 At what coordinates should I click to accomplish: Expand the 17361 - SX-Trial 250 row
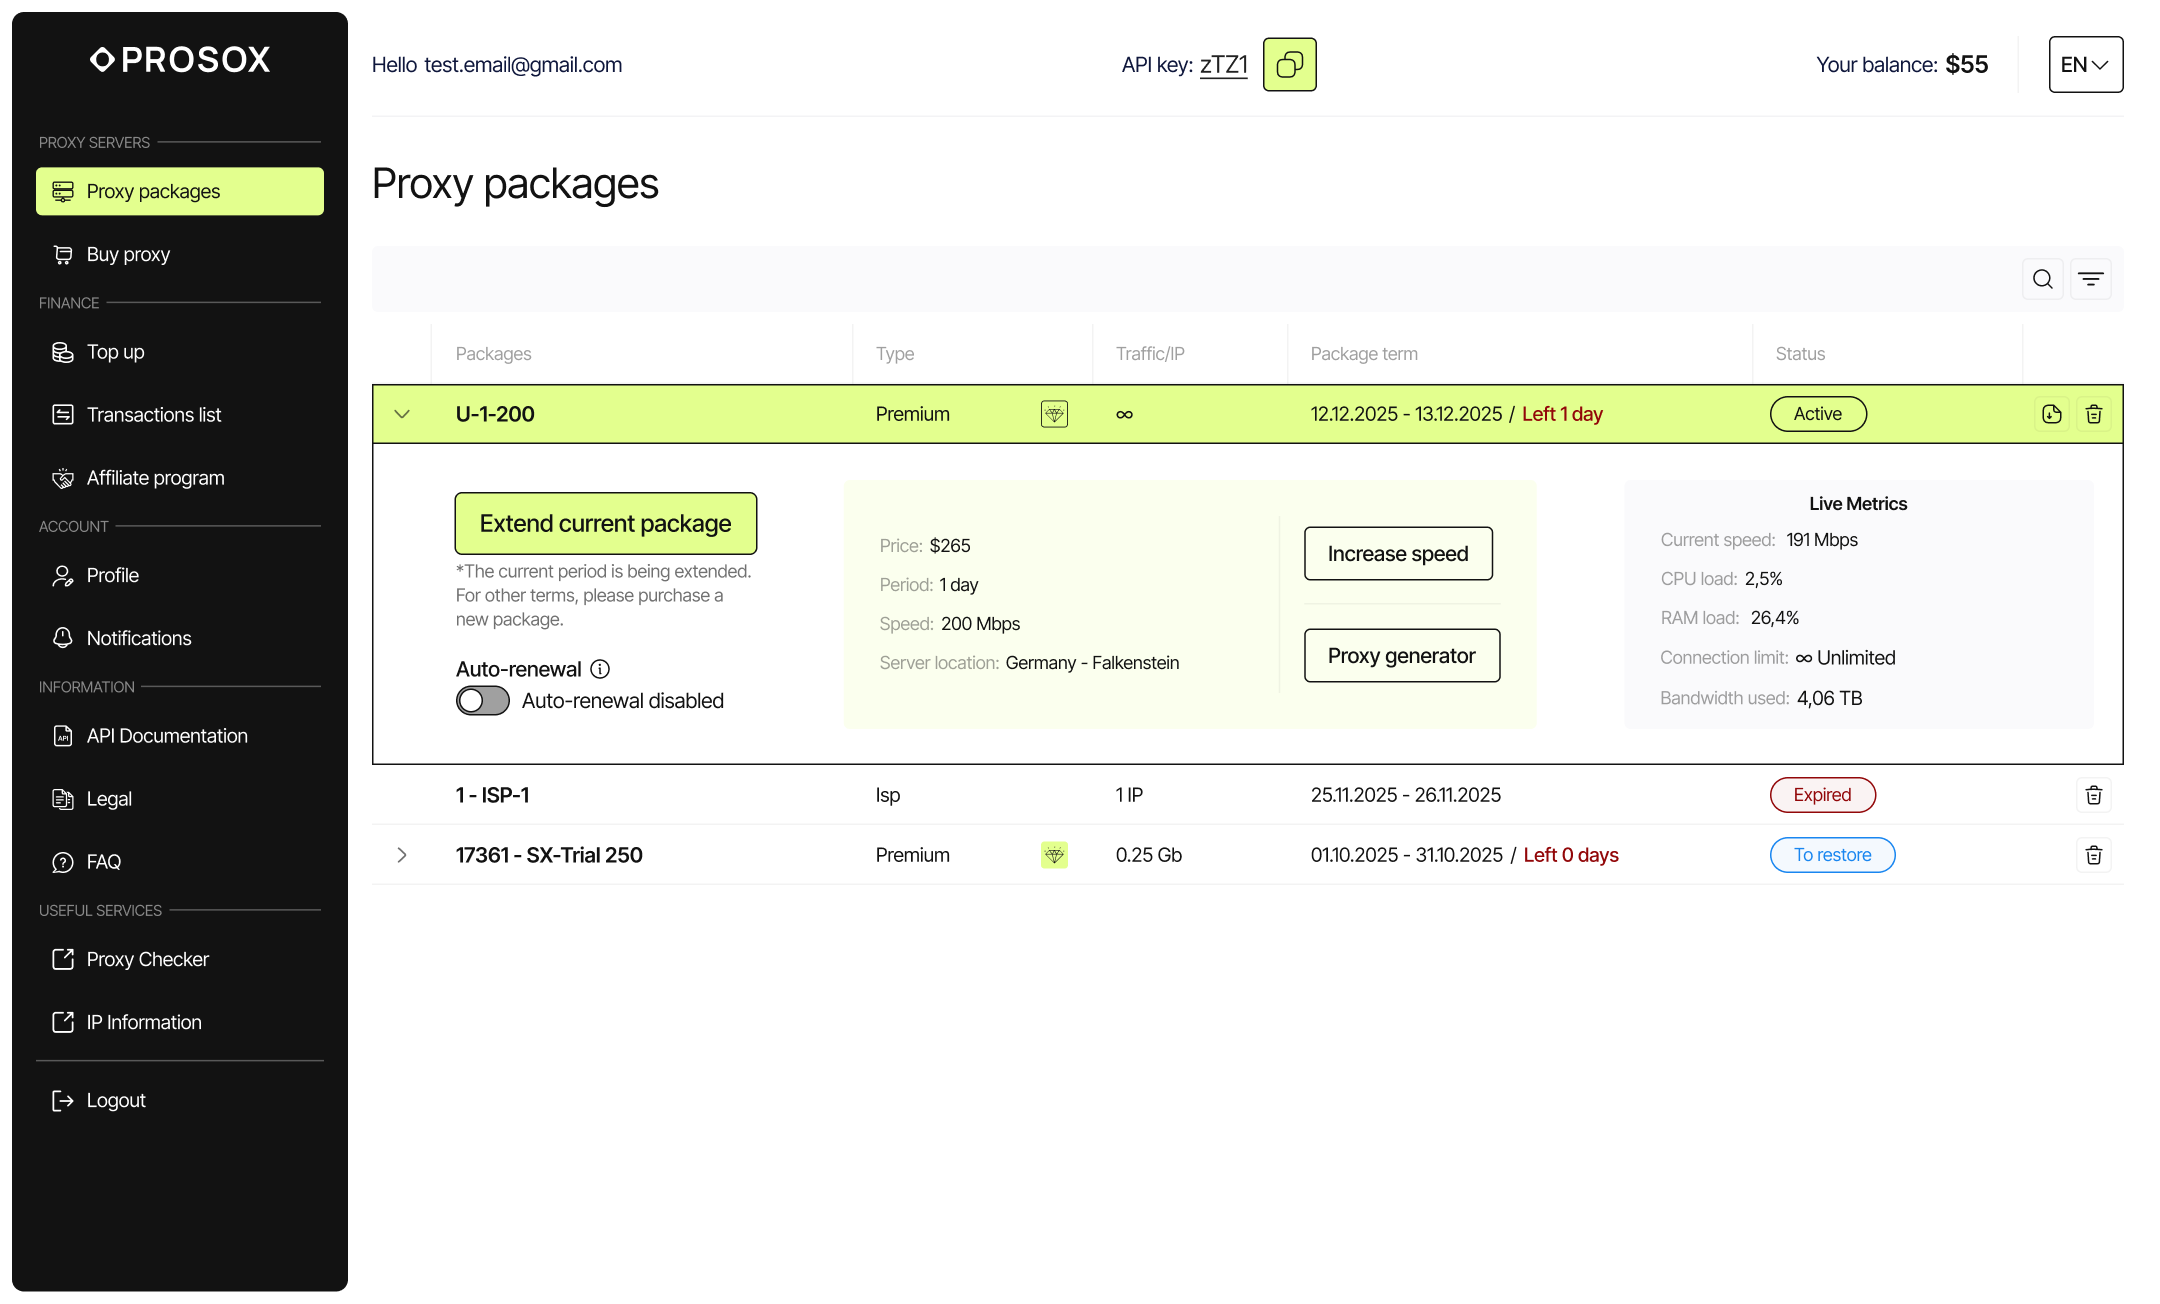coord(402,855)
